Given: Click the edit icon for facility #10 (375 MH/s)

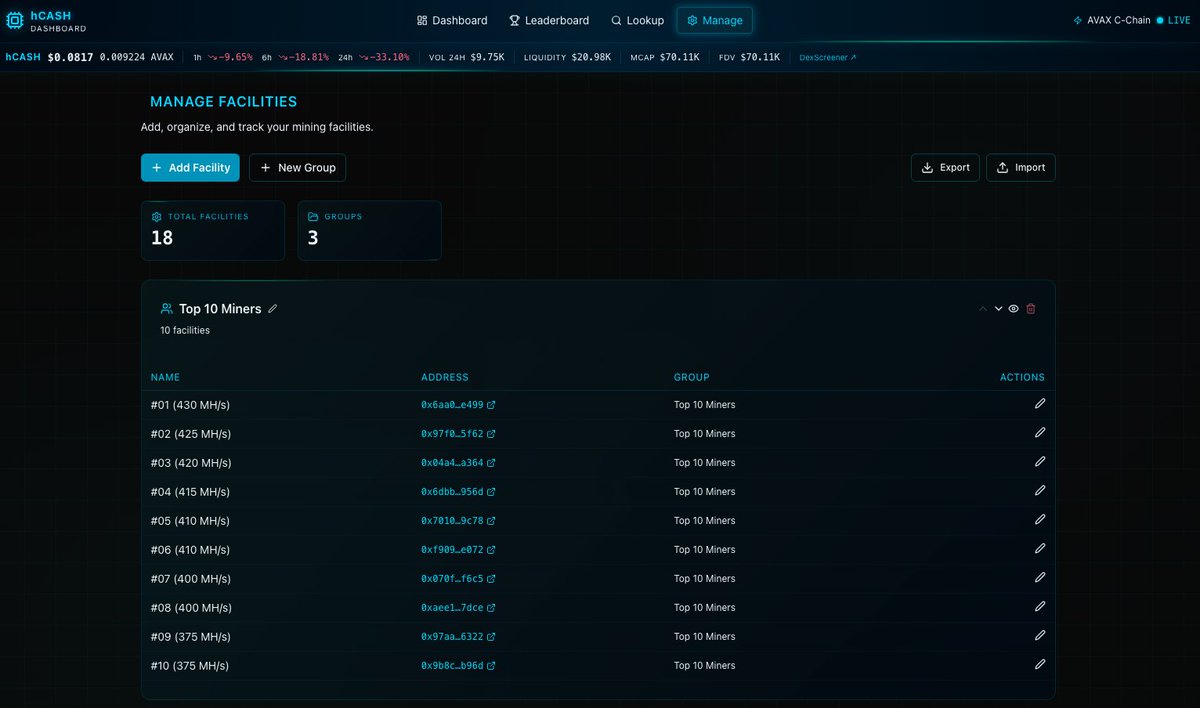Looking at the screenshot, I should pyautogui.click(x=1040, y=664).
